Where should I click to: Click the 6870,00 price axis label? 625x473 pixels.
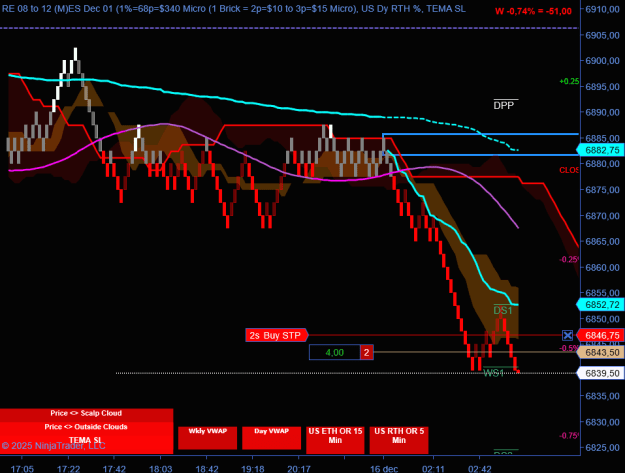coord(602,216)
